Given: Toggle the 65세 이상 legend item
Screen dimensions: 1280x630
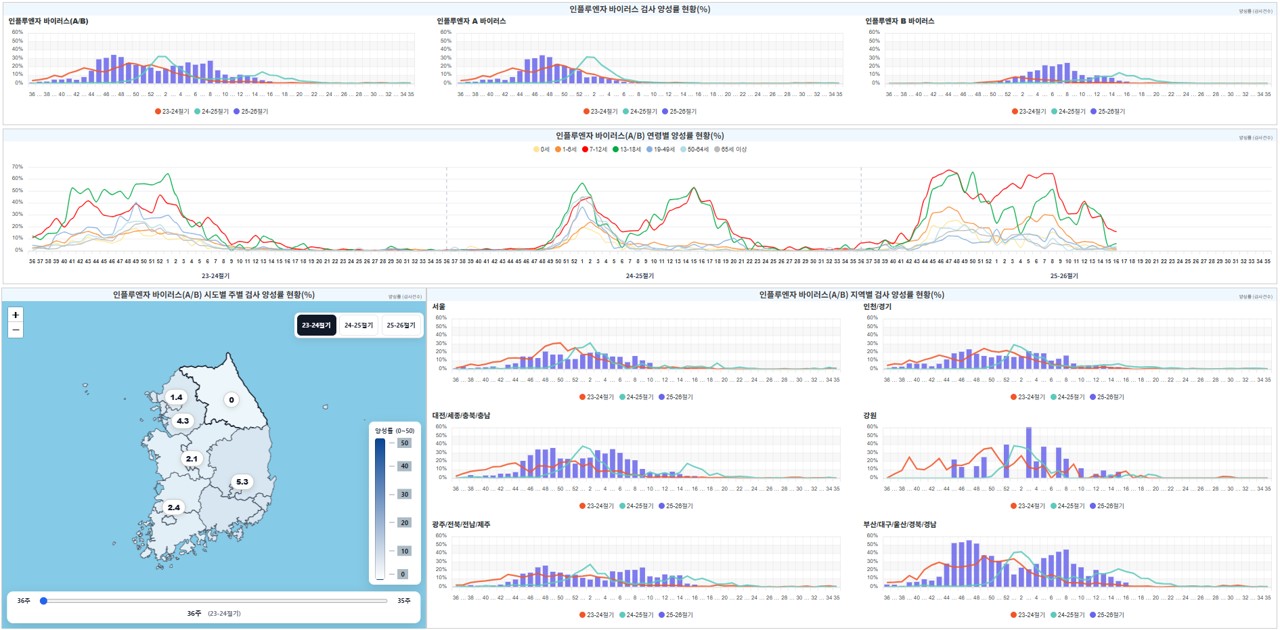Looking at the screenshot, I should [730, 149].
